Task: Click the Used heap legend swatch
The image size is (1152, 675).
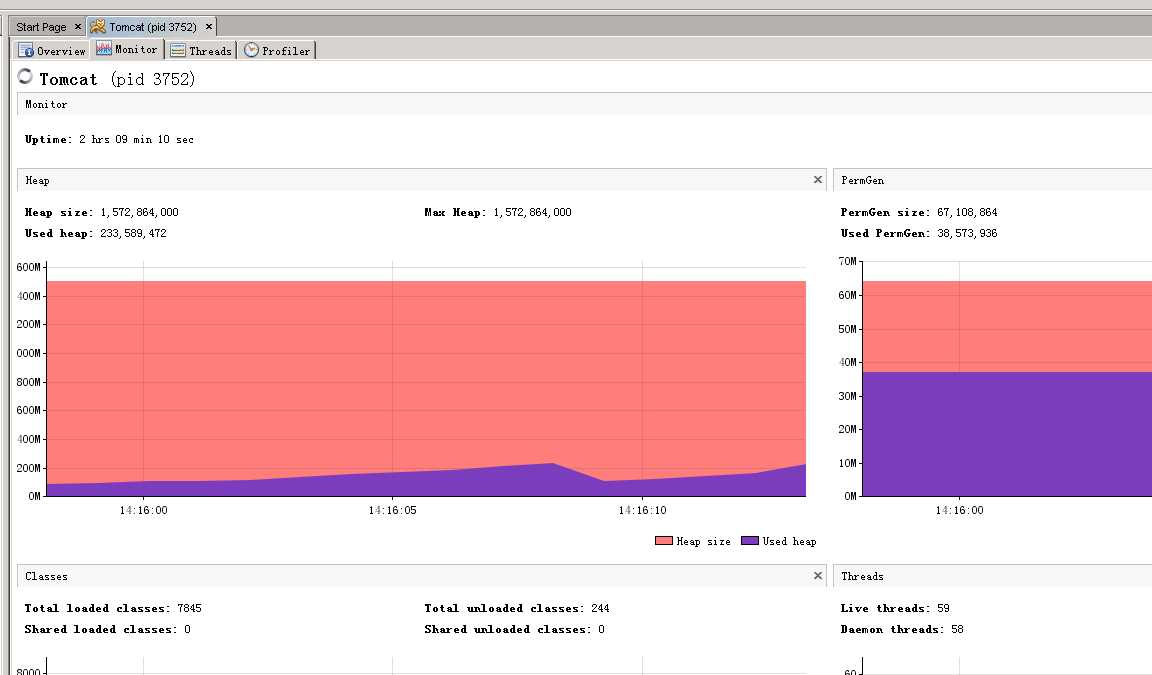Action: tap(749, 541)
